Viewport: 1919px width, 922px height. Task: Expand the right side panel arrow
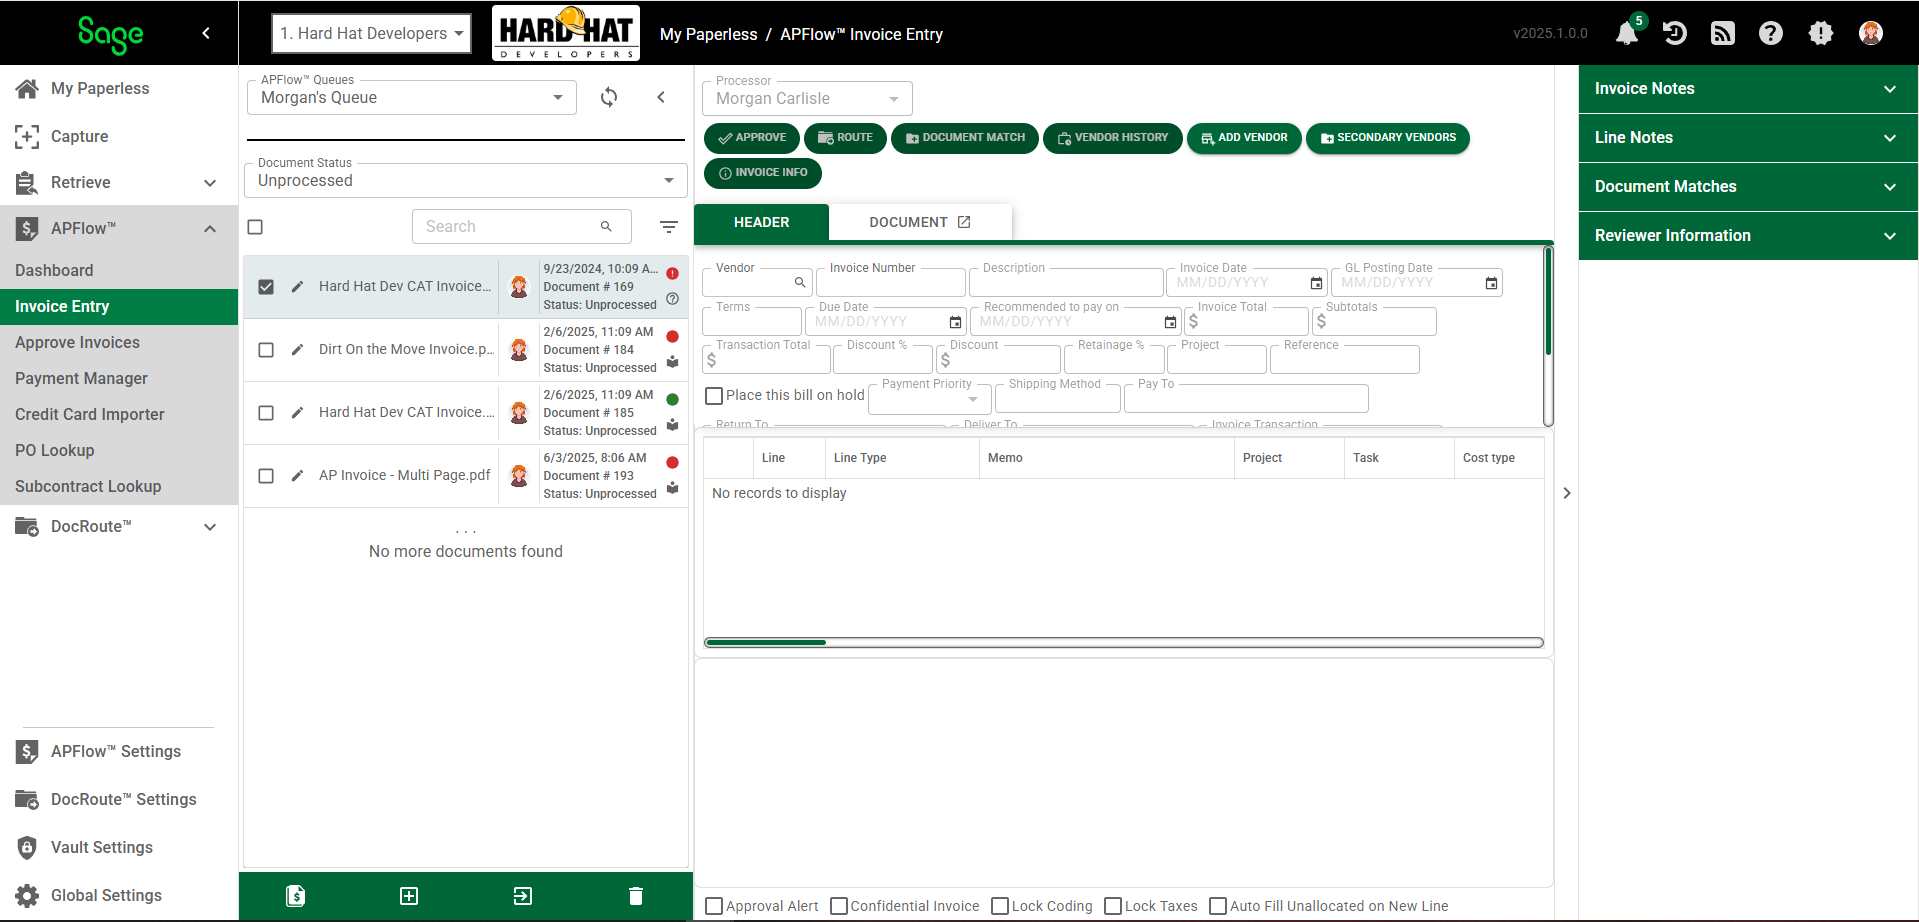pos(1567,493)
